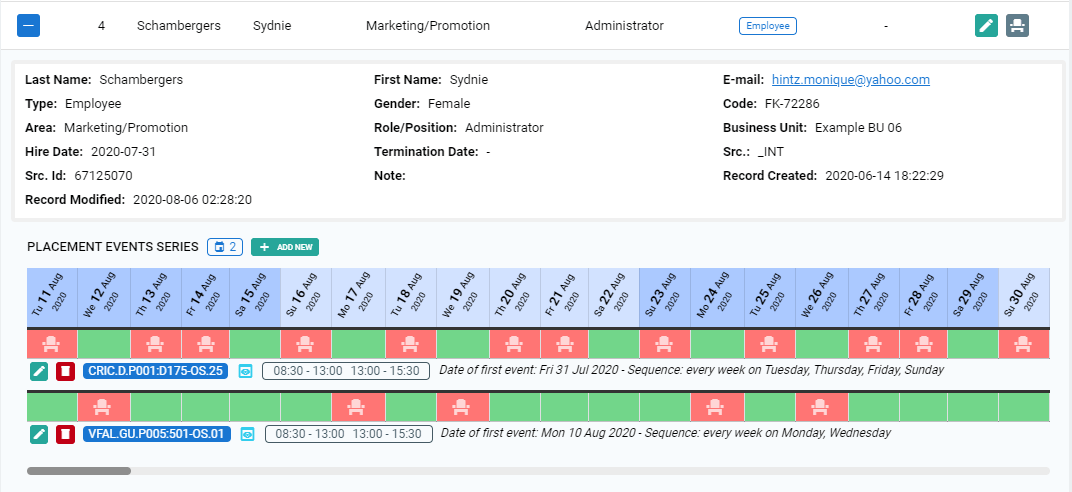
Task: Click CRIC series seat icon on Tu 18 Aug
Action: click(411, 344)
